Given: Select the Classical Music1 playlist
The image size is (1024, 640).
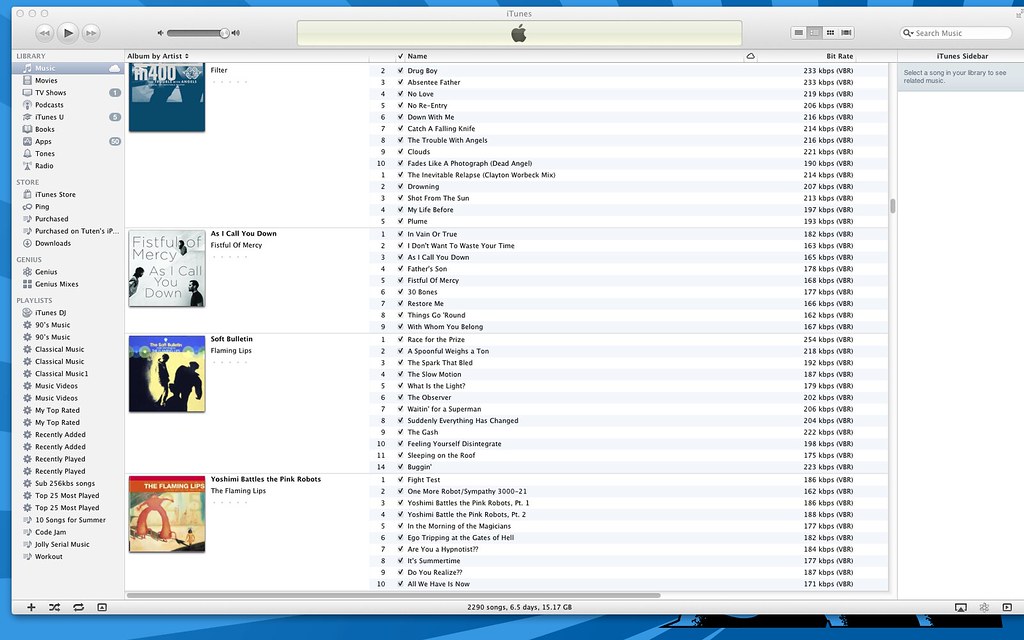Looking at the screenshot, I should tap(61, 374).
